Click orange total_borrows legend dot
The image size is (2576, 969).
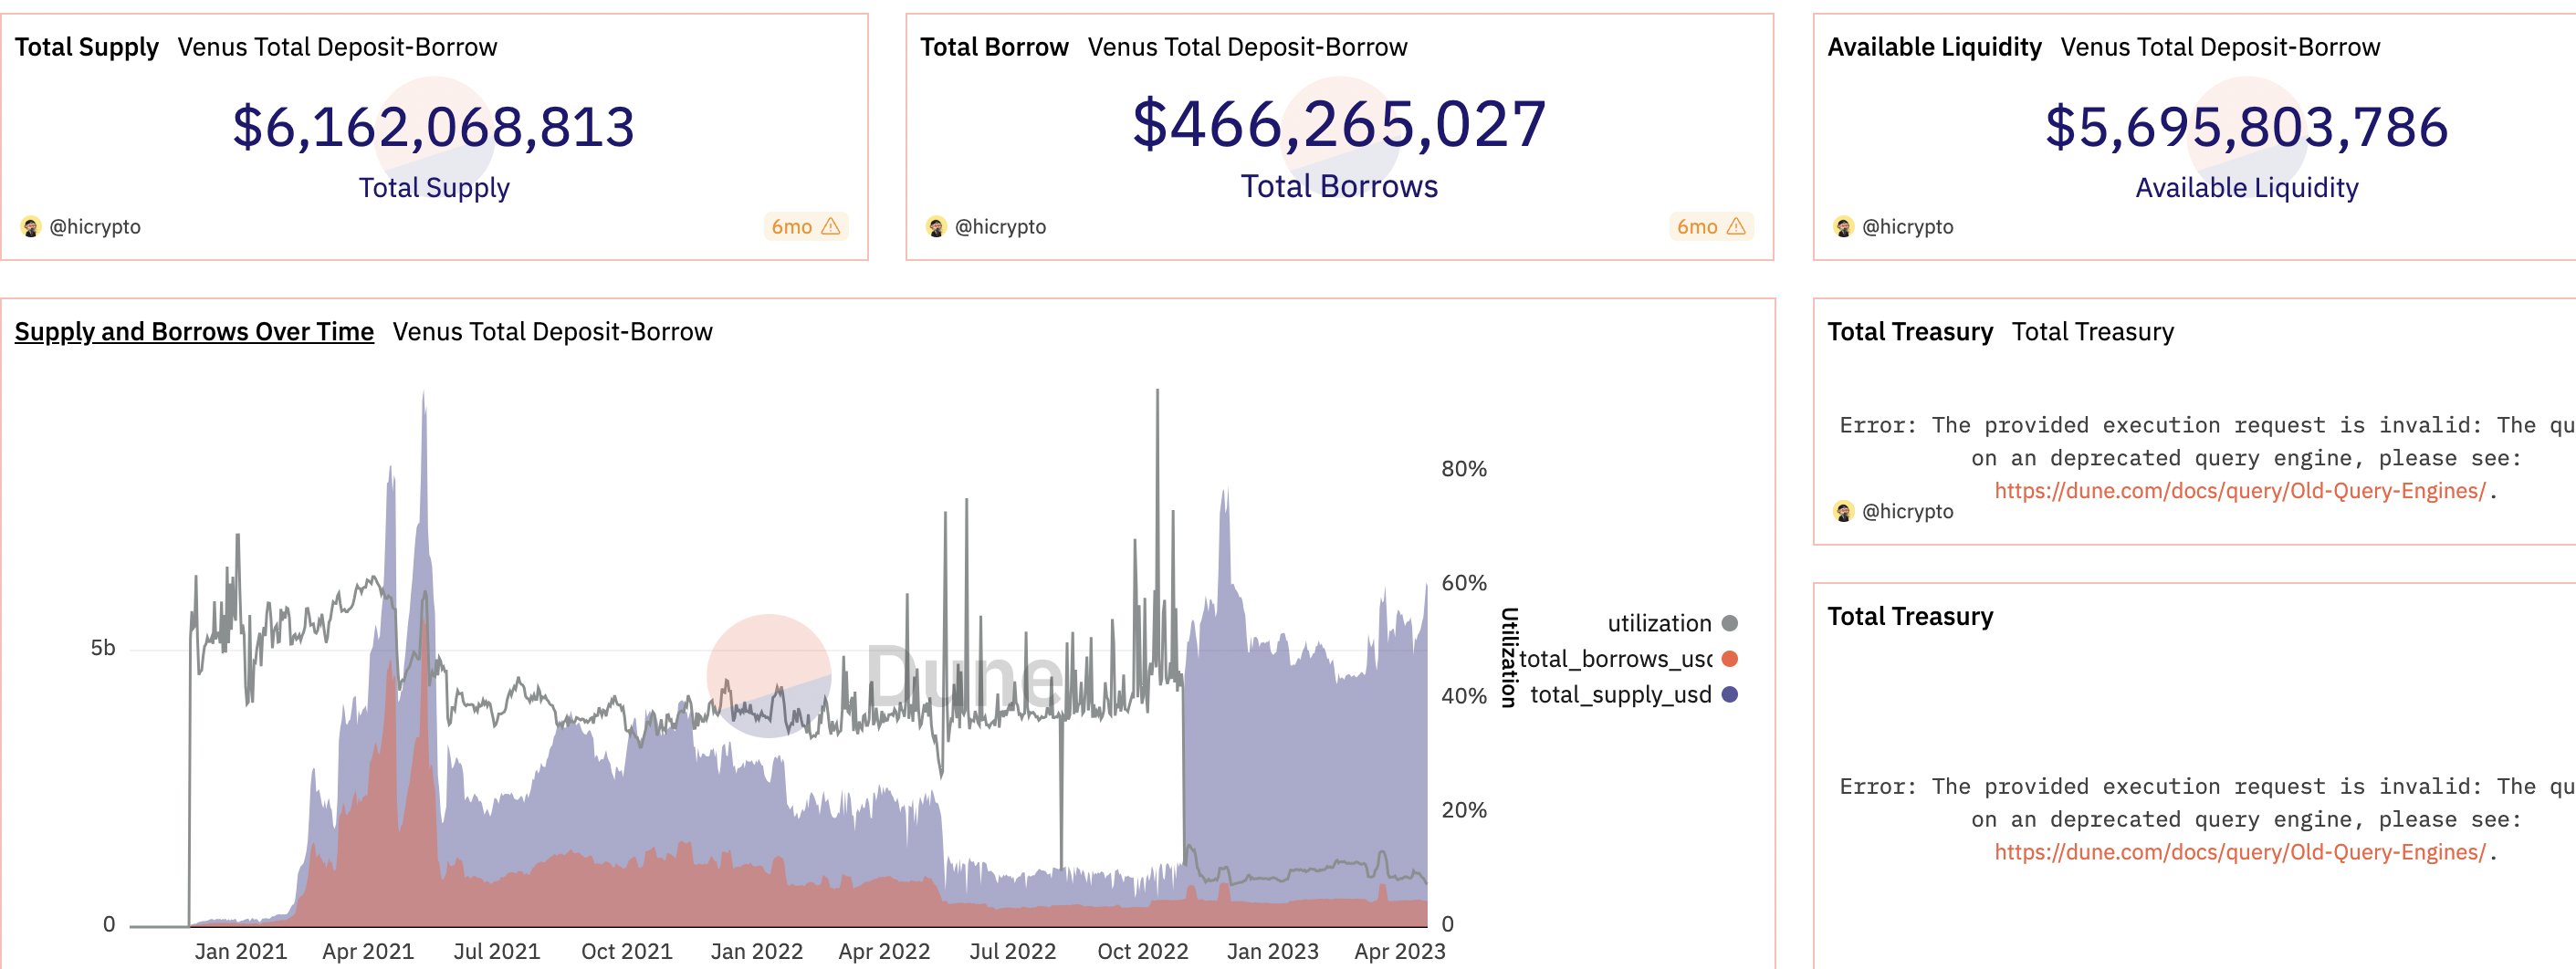click(1730, 659)
